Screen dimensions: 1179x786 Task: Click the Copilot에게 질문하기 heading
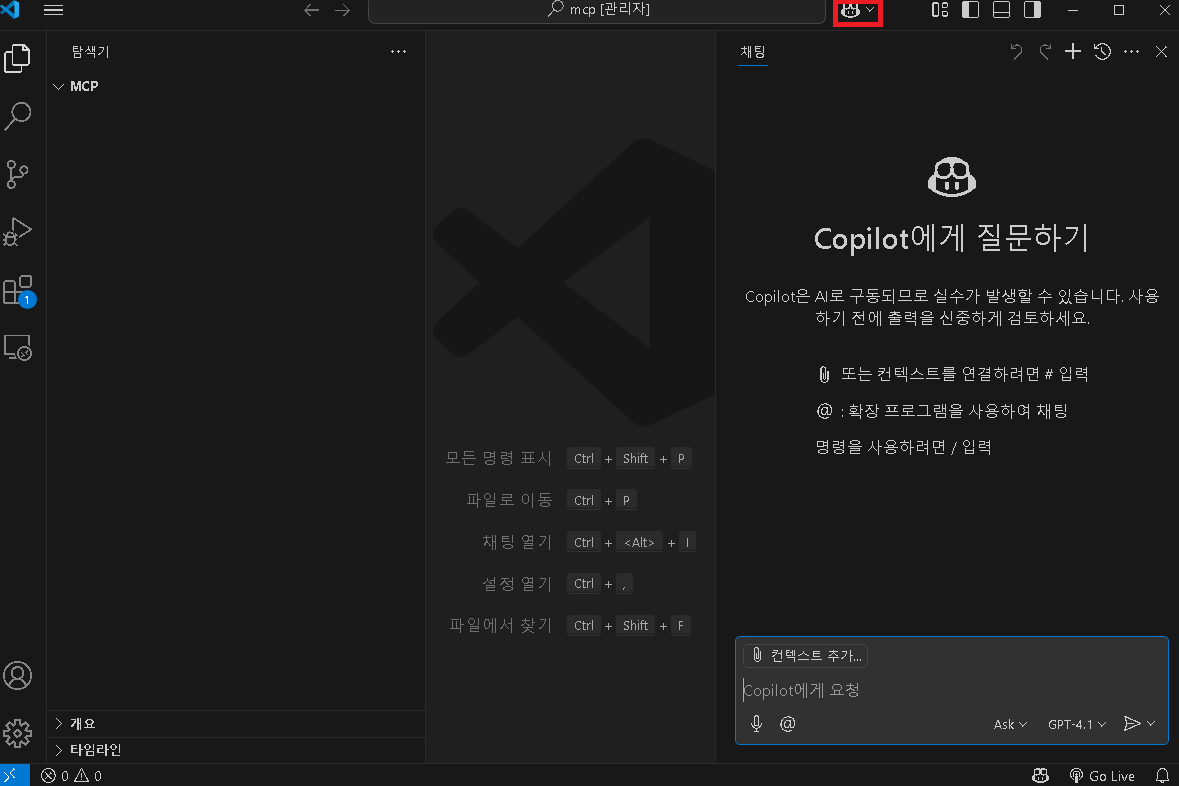point(951,238)
